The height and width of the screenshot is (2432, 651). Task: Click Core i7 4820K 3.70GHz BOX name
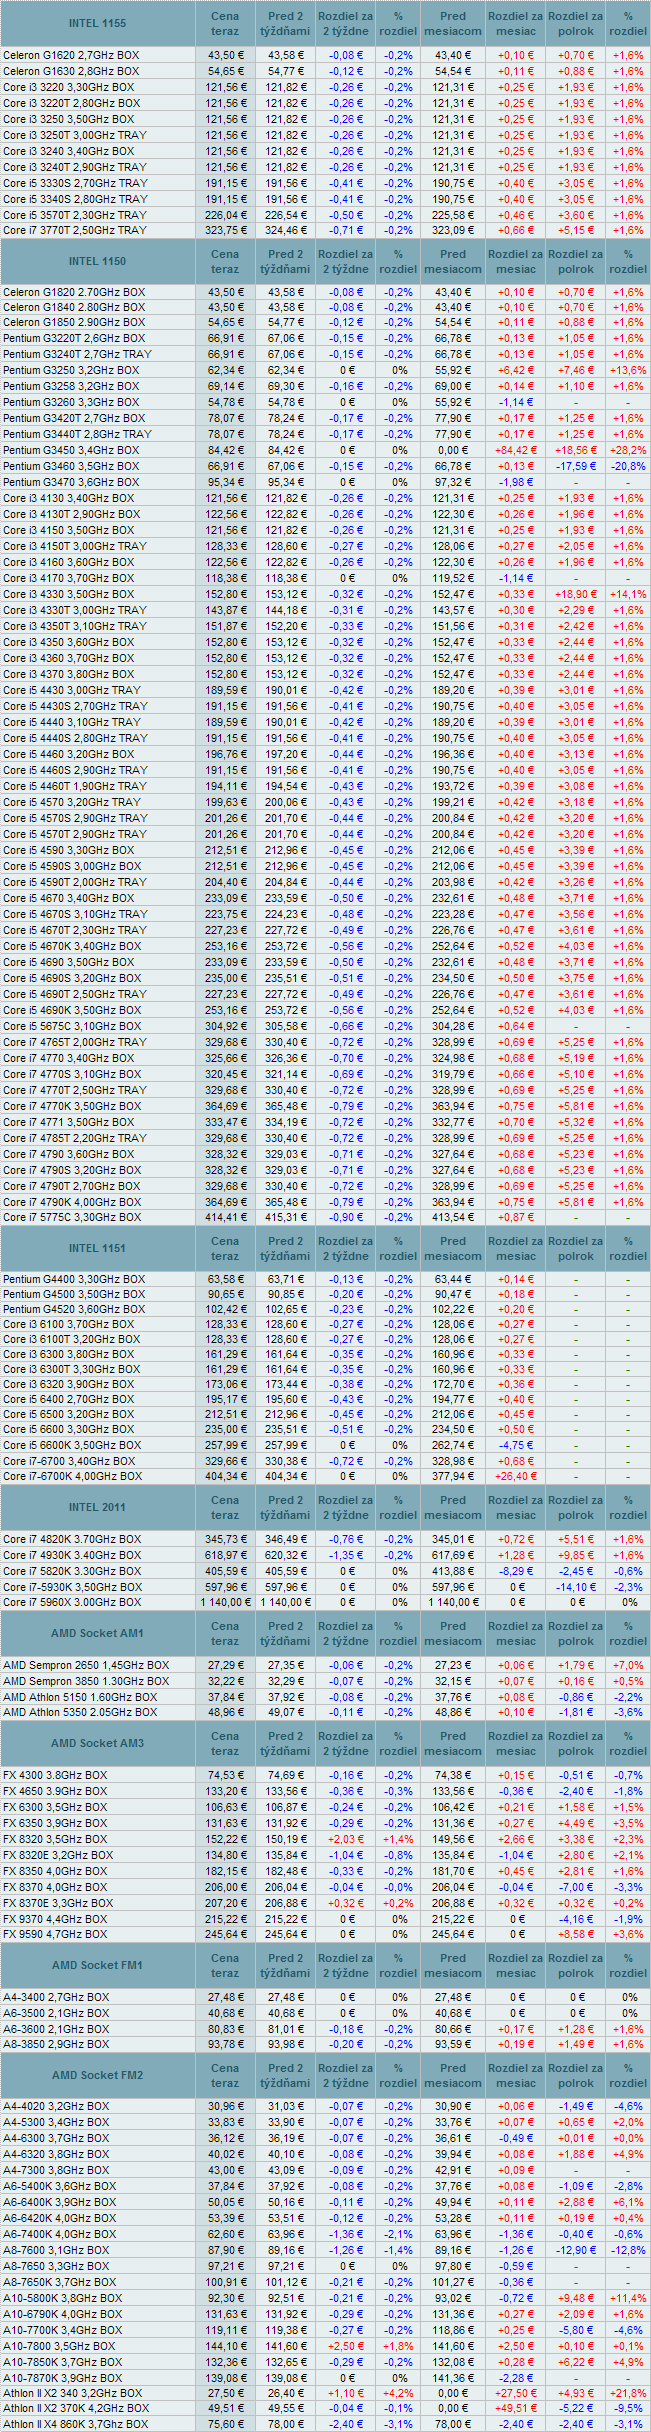tap(71, 1539)
